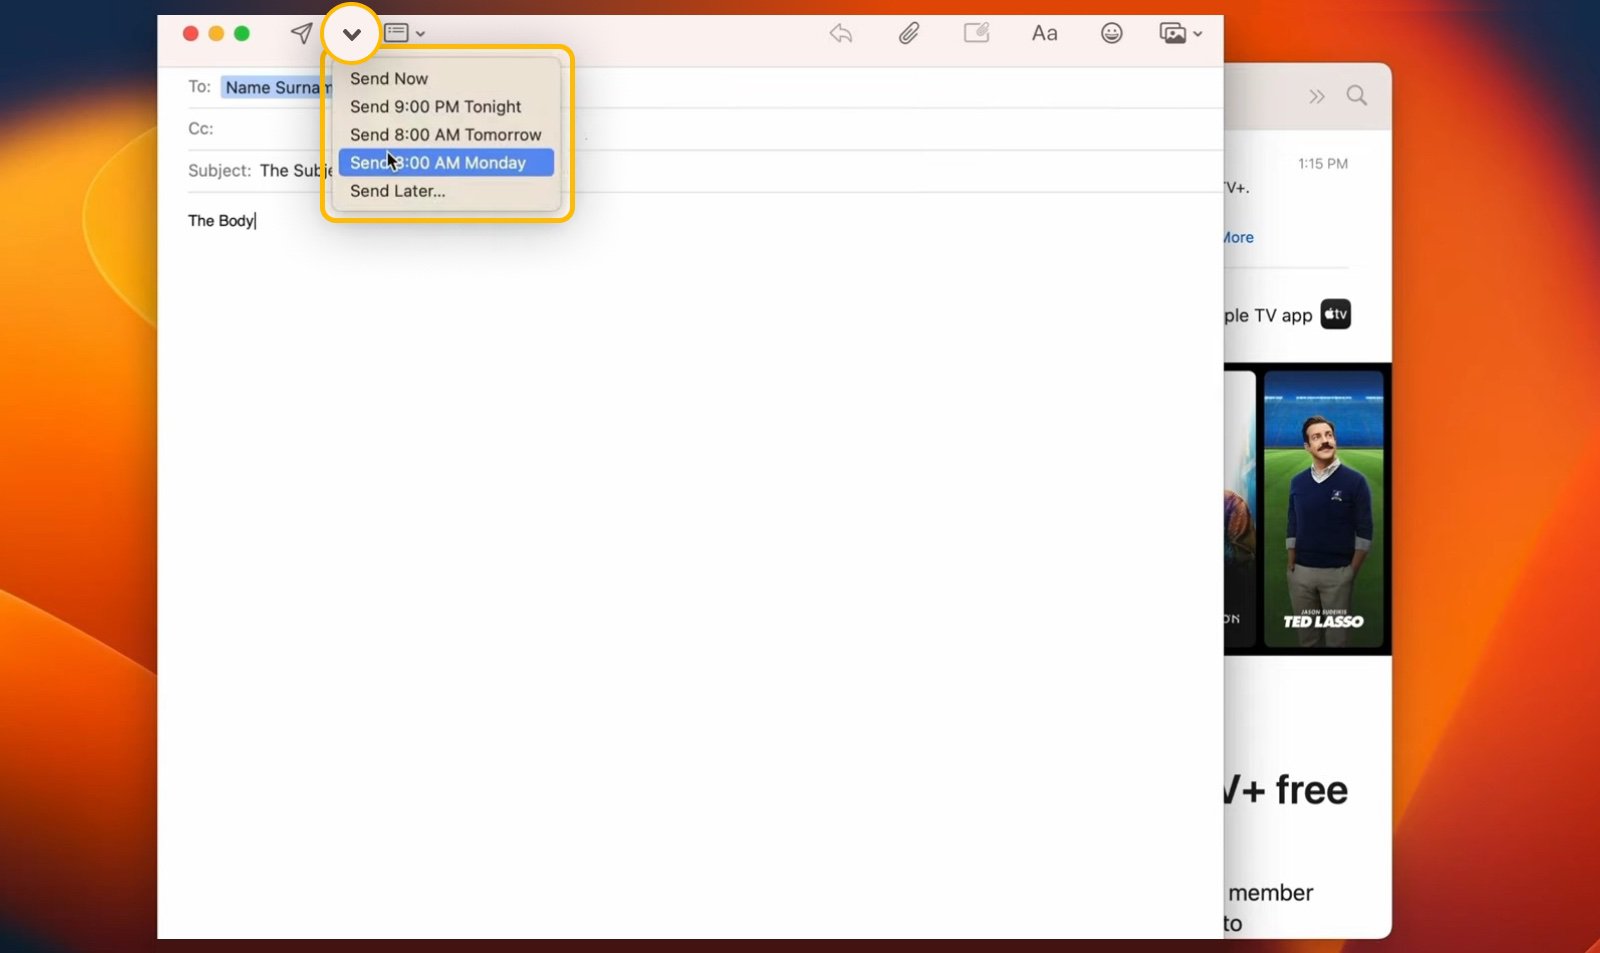Choose Send Later from the menu

tap(397, 190)
